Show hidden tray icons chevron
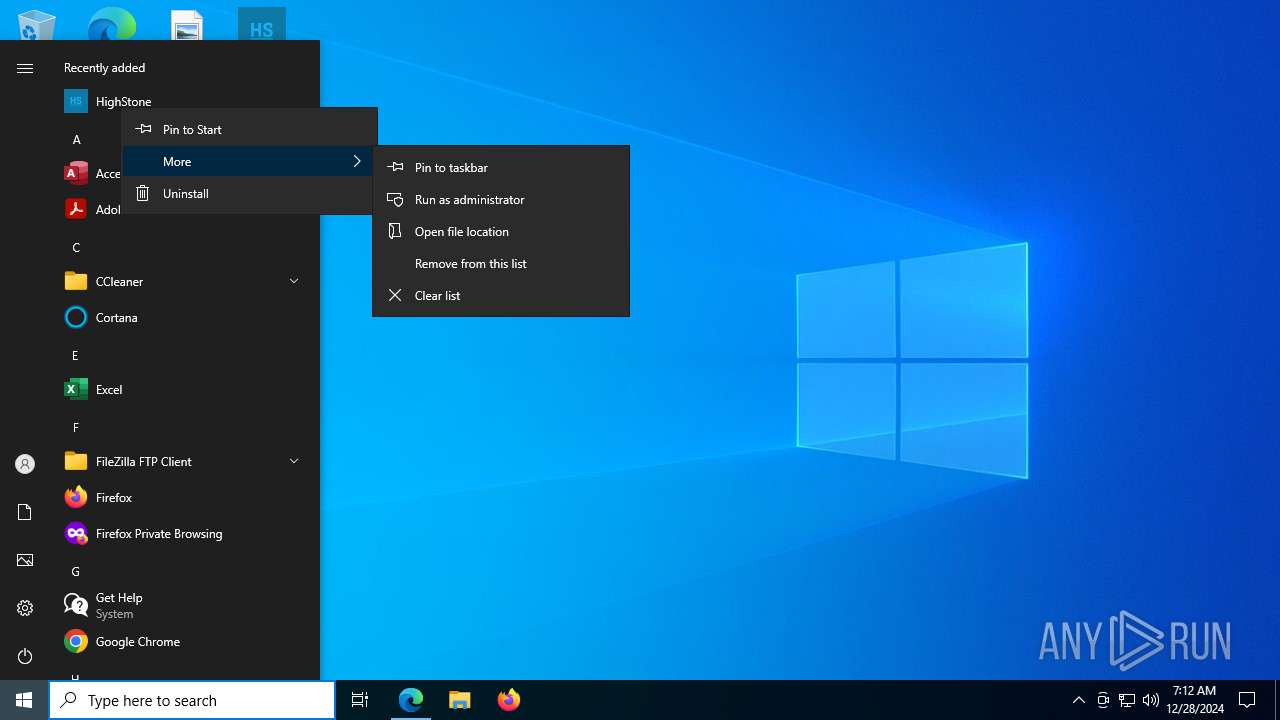Image resolution: width=1280 pixels, height=720 pixels. (x=1078, y=700)
